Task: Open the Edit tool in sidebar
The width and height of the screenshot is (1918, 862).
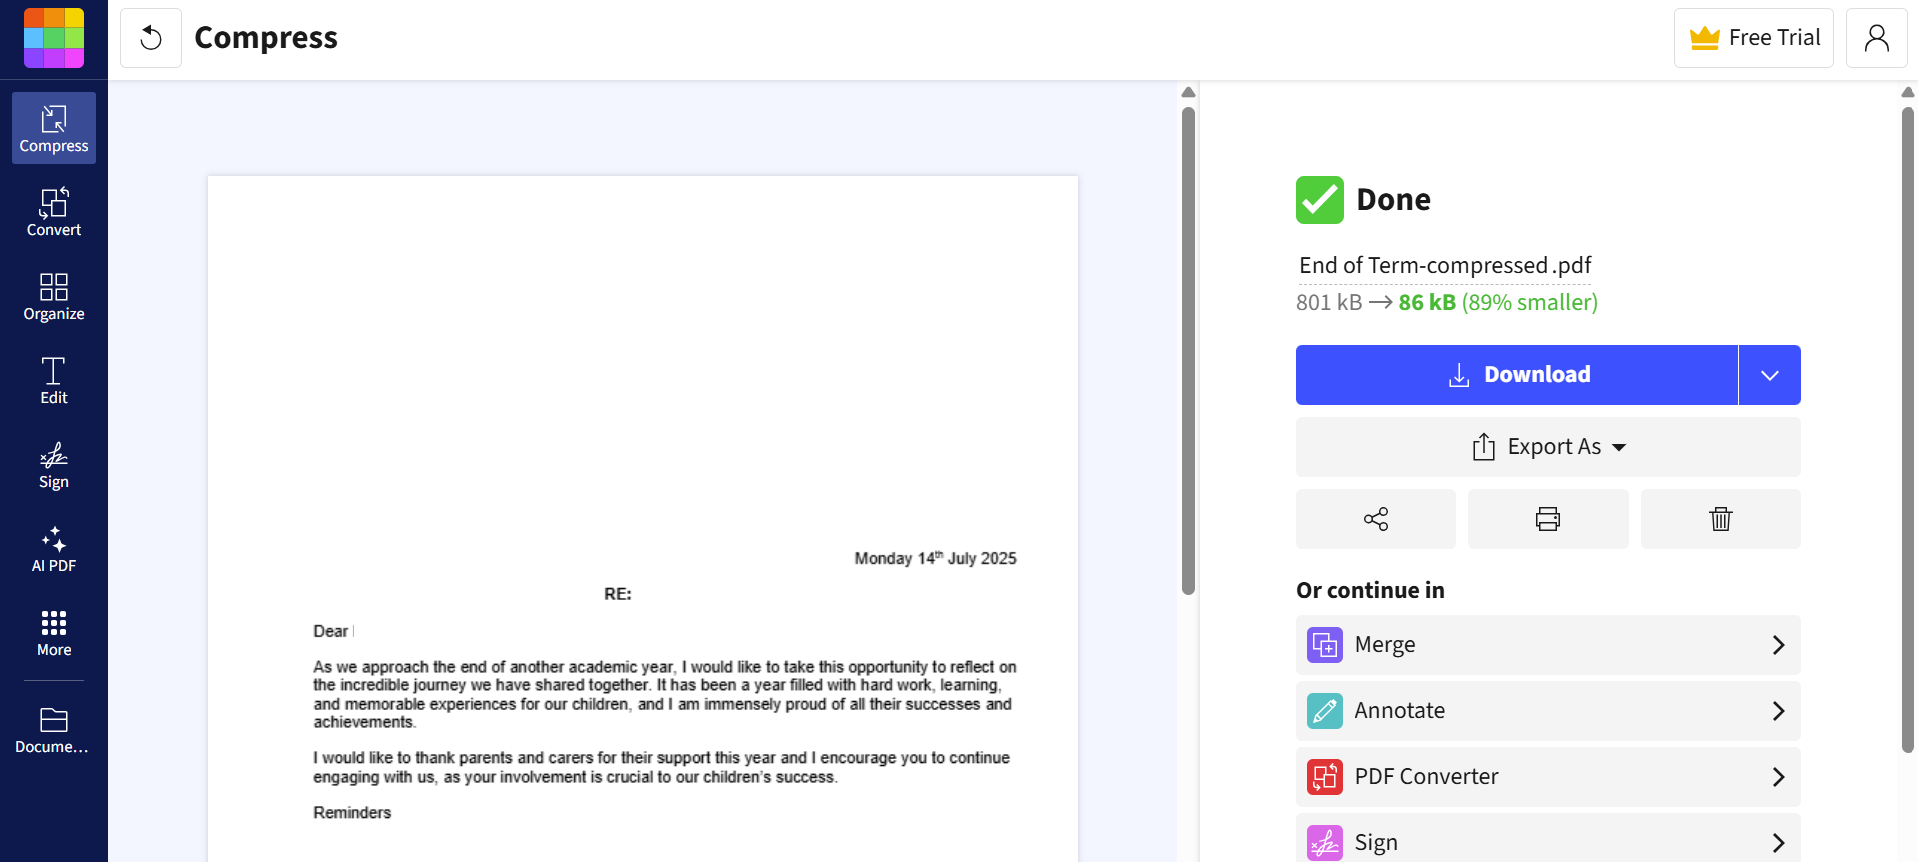Action: tap(54, 380)
